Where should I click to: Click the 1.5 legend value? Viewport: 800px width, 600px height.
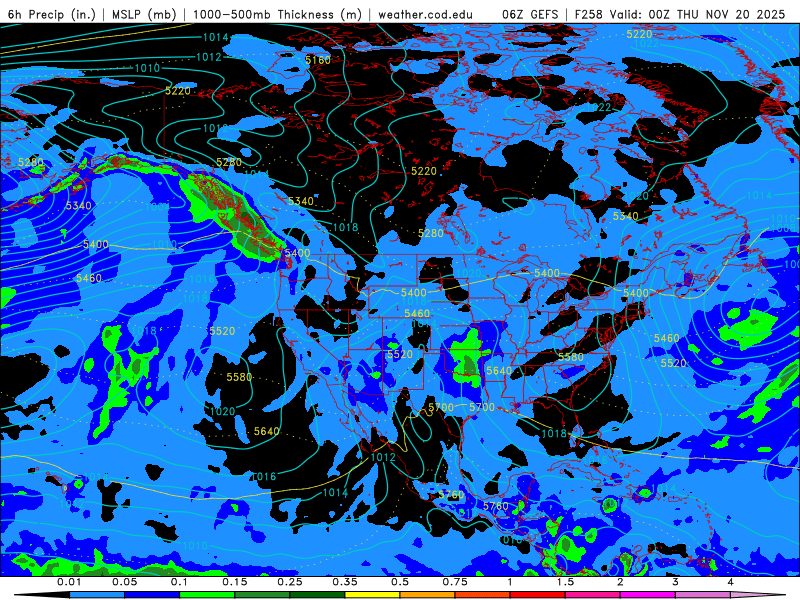point(565,582)
